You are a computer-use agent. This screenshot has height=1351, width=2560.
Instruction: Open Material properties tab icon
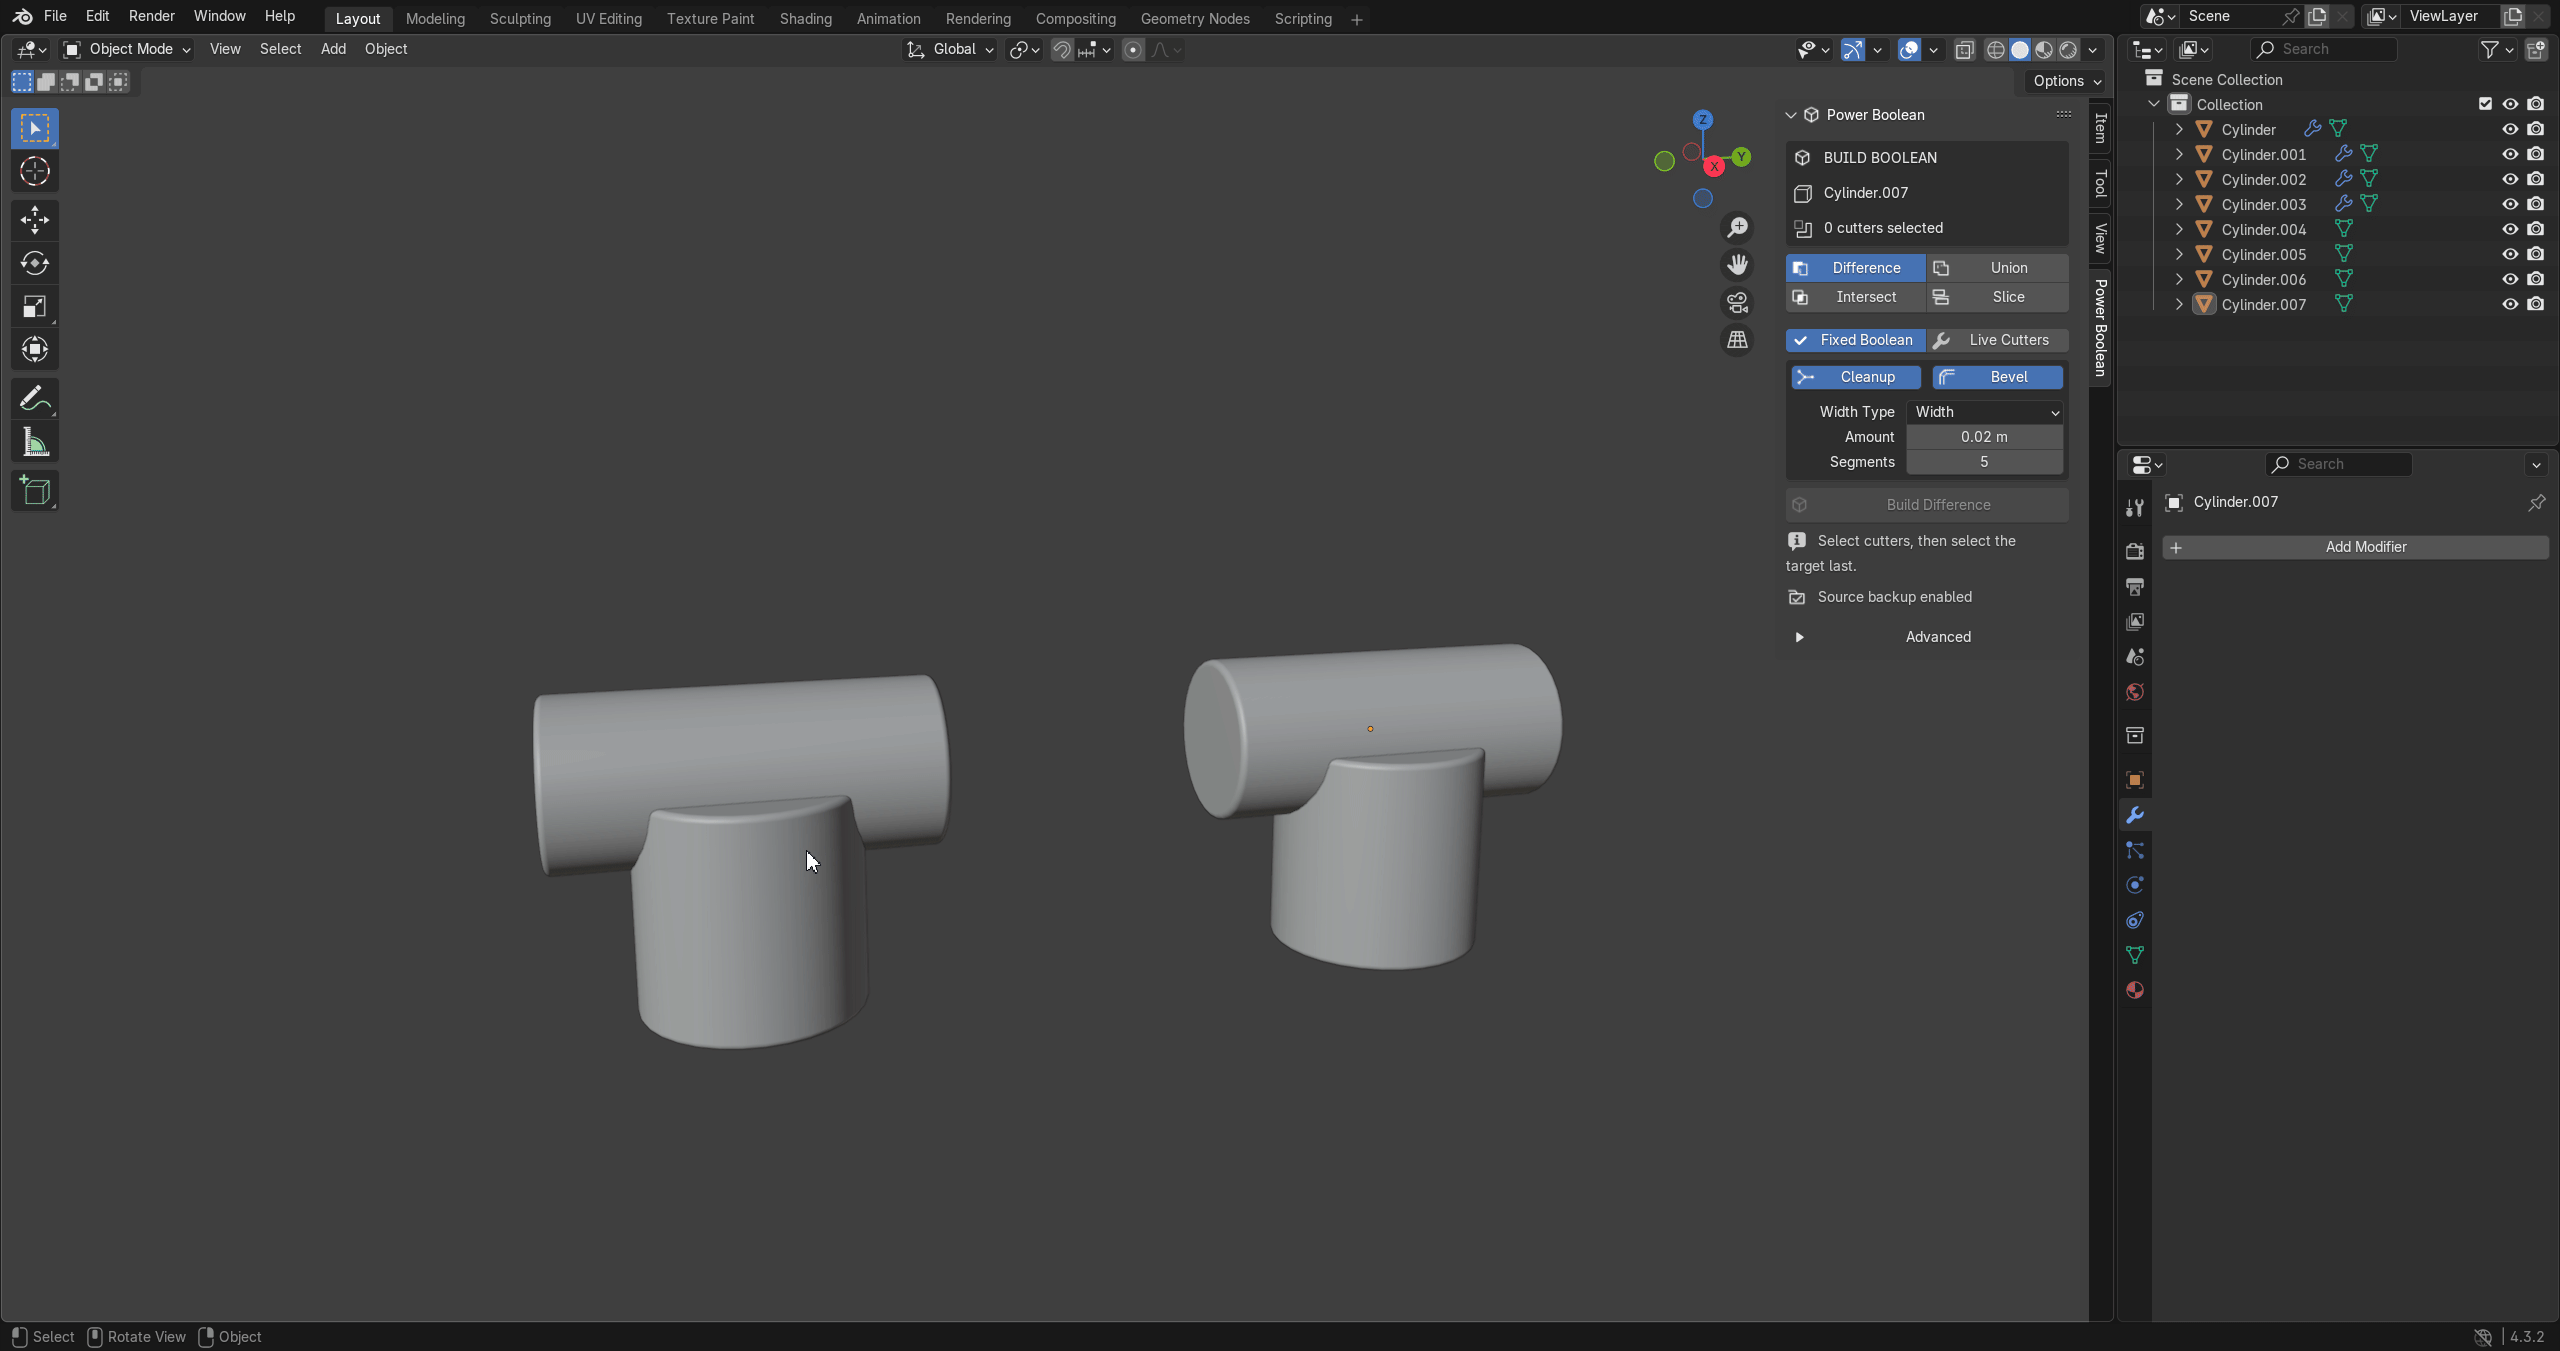[2135, 990]
